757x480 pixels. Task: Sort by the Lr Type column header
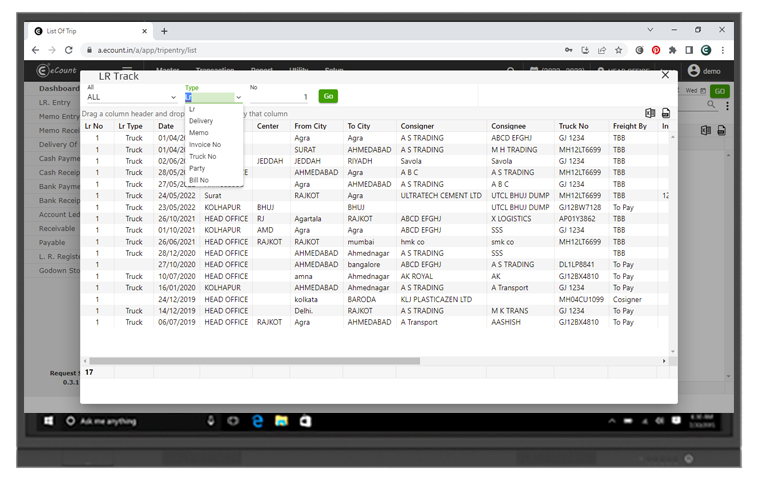point(130,126)
